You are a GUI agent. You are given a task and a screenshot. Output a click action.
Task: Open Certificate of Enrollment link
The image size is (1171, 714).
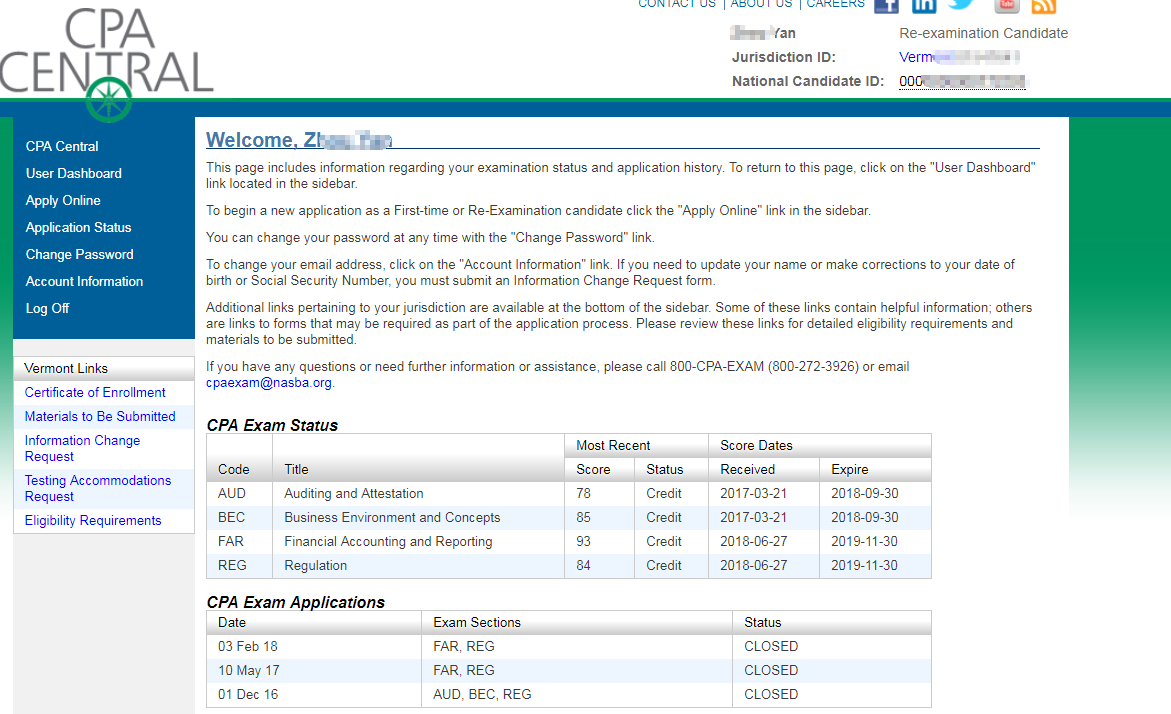coord(95,392)
